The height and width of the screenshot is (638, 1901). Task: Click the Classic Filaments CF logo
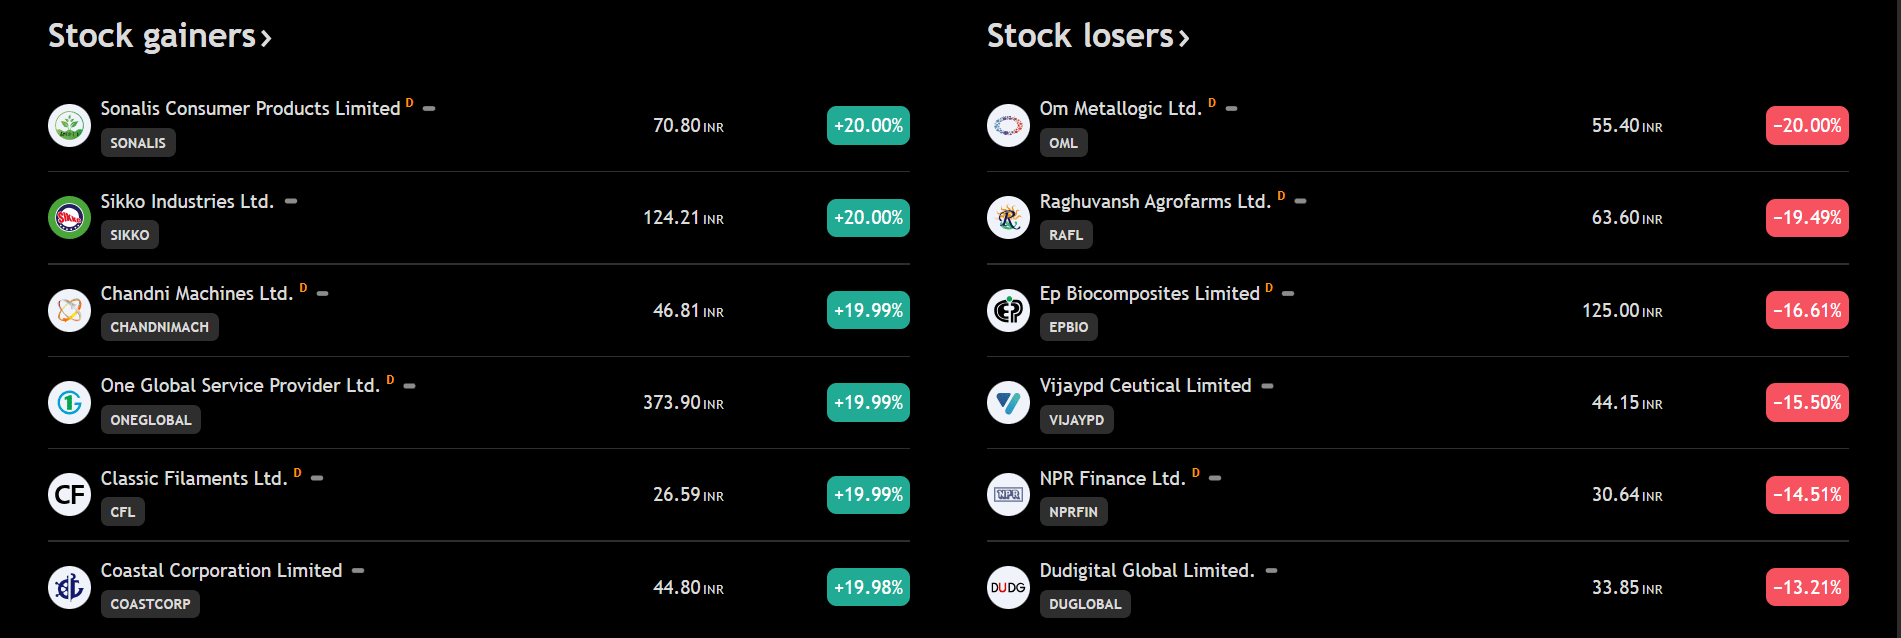click(x=69, y=495)
